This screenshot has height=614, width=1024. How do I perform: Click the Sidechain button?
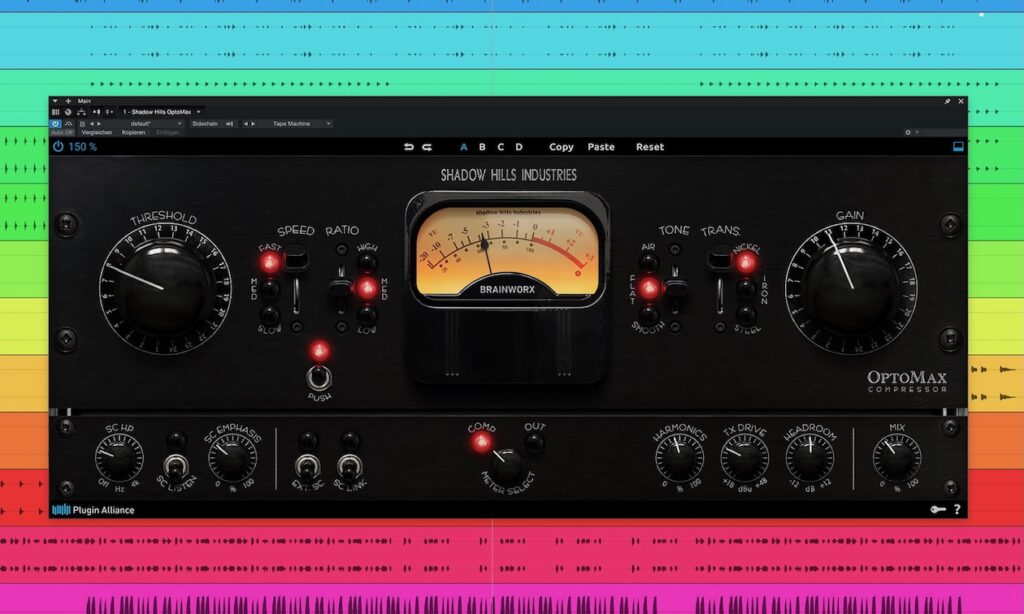[205, 123]
